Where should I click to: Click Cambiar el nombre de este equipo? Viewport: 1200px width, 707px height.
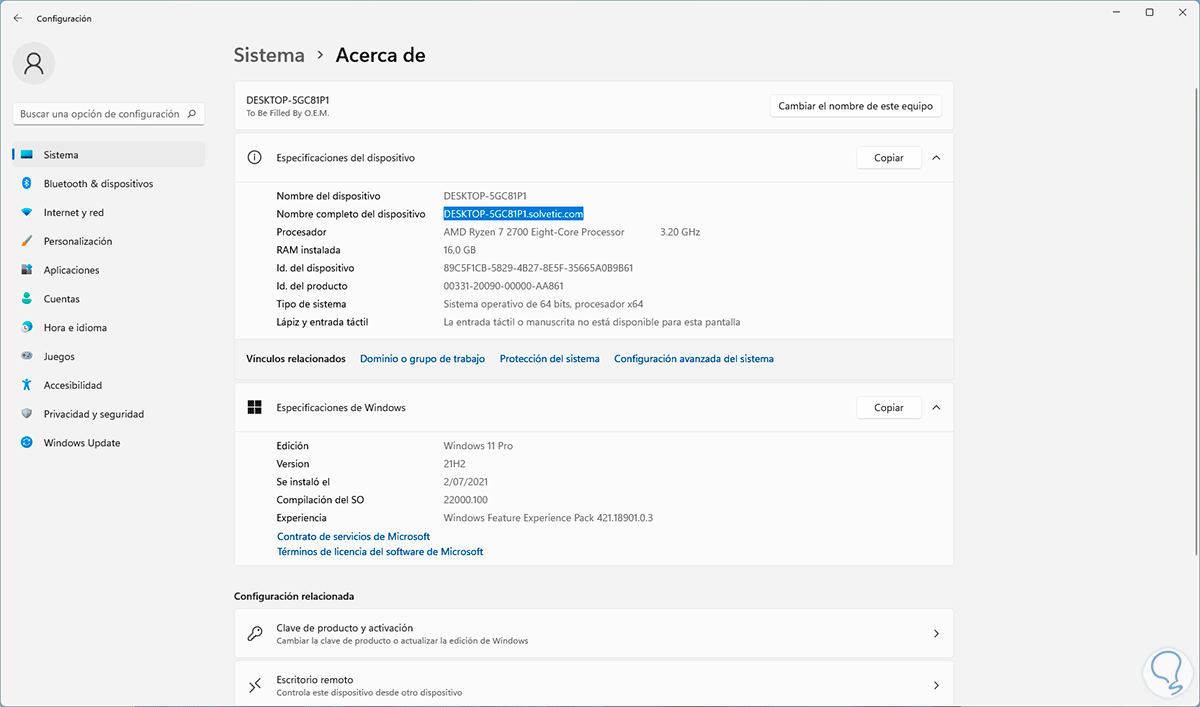pyautogui.click(x=855, y=106)
